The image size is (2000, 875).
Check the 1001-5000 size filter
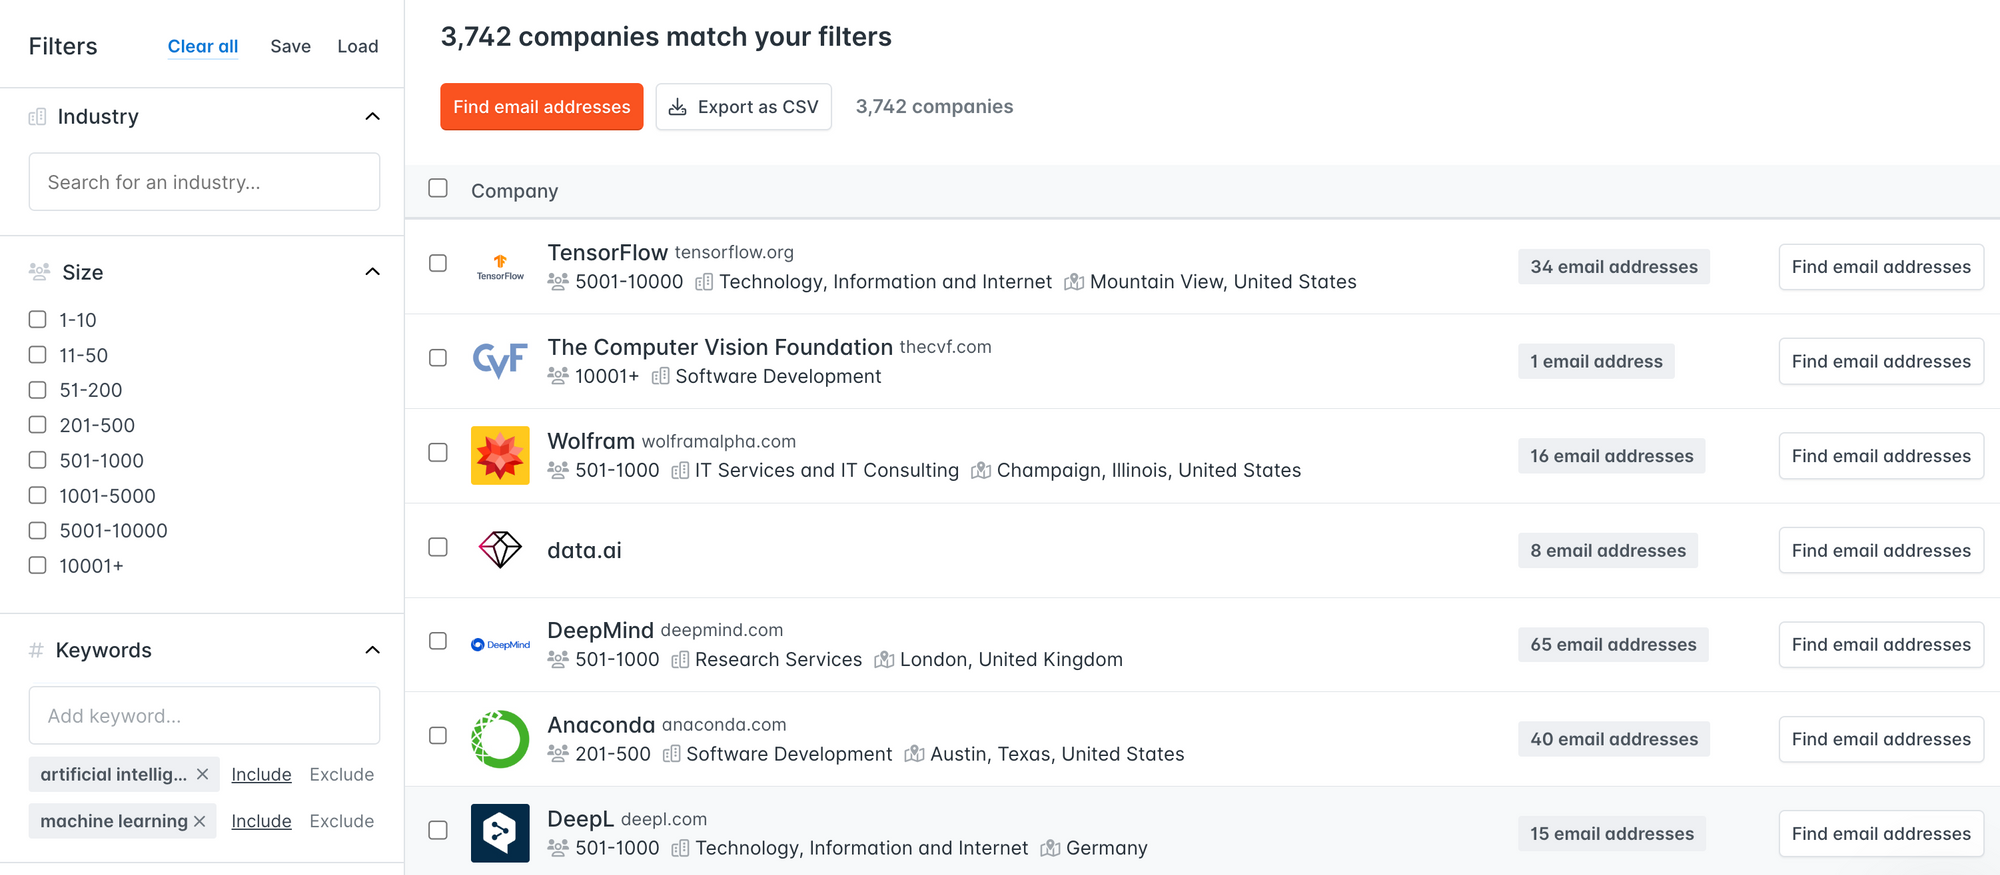click(x=38, y=495)
